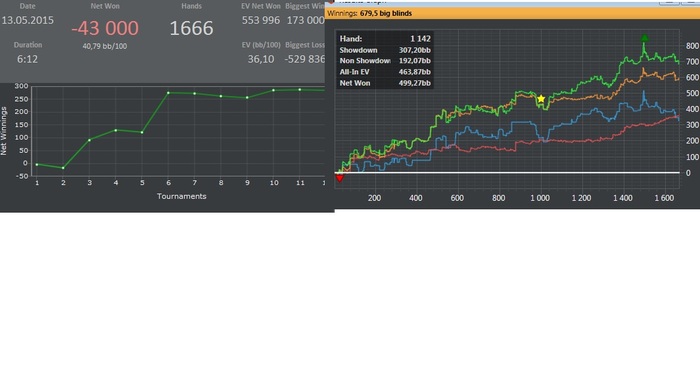700x370 pixels.
Task: Click the red down-triangle low marker
Action: (340, 178)
